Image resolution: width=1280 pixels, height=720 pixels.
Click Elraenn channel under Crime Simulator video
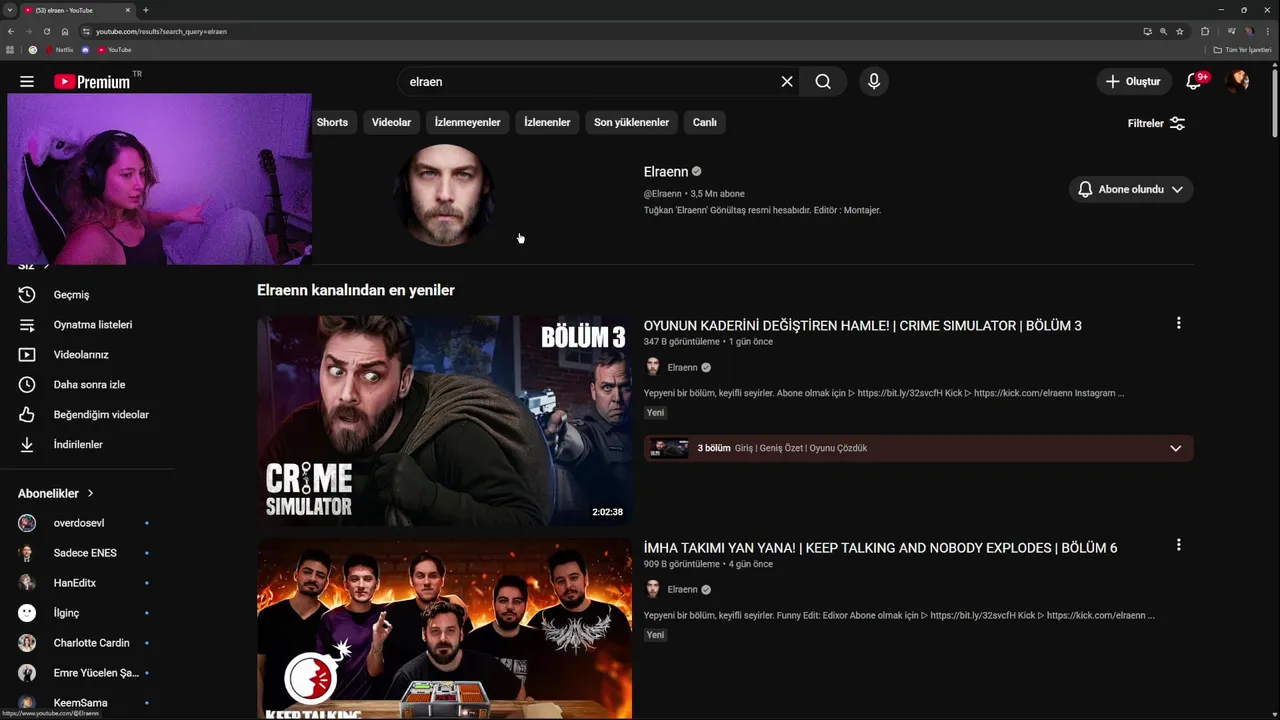(x=682, y=367)
